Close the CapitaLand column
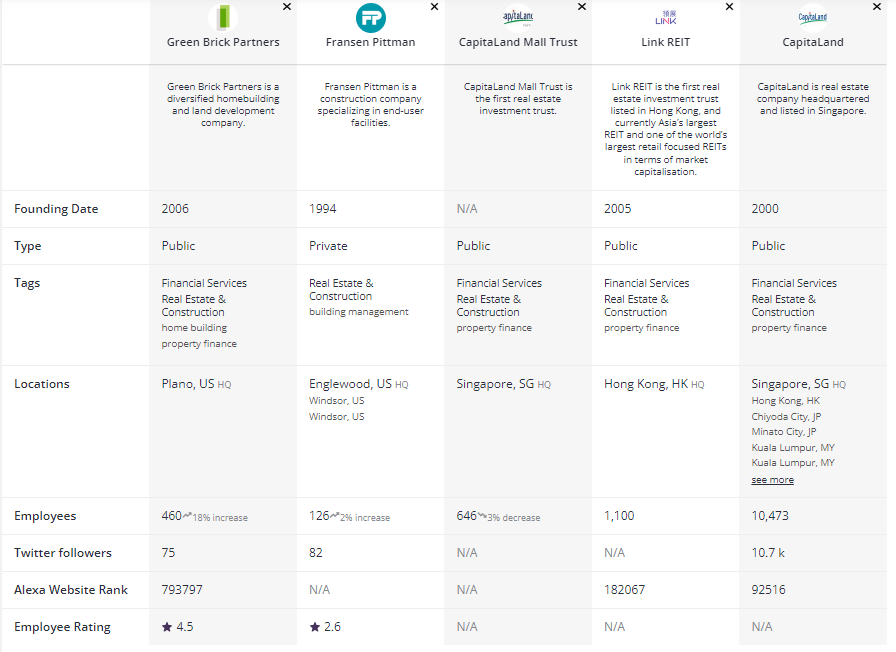This screenshot has width=896, height=652. coord(877,7)
